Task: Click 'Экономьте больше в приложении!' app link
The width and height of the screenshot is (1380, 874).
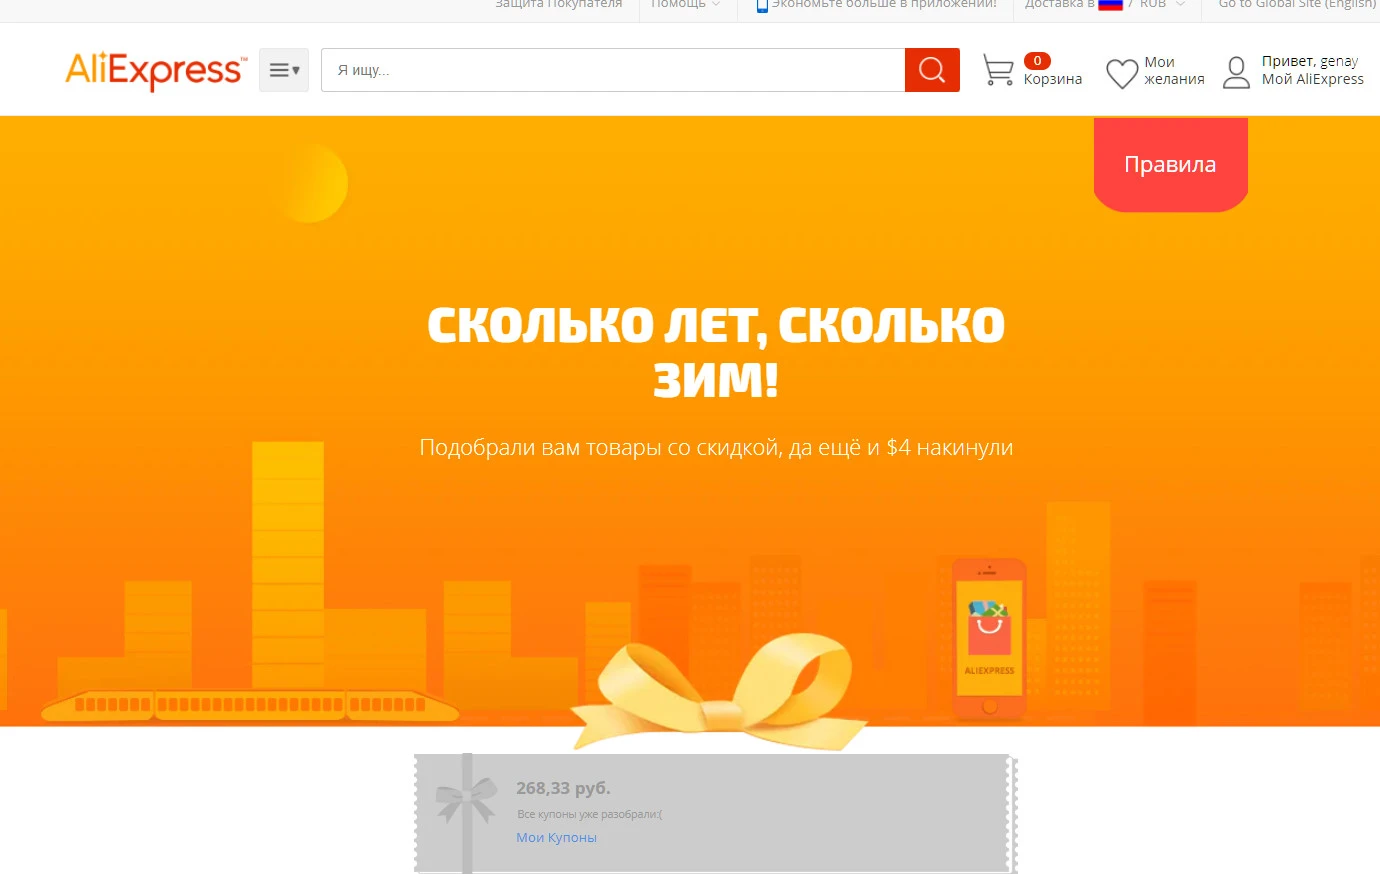Action: [884, 5]
